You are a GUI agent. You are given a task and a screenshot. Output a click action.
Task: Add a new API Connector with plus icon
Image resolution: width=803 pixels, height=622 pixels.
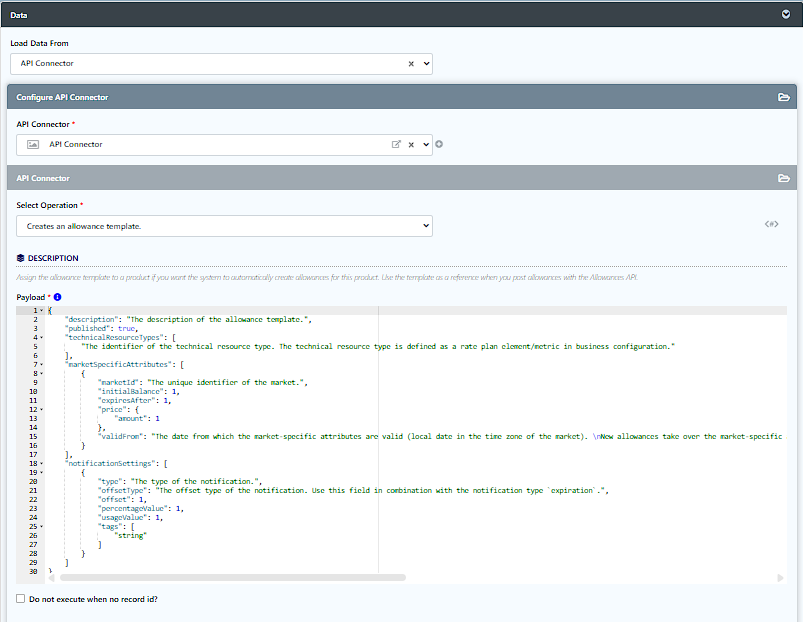pos(439,144)
